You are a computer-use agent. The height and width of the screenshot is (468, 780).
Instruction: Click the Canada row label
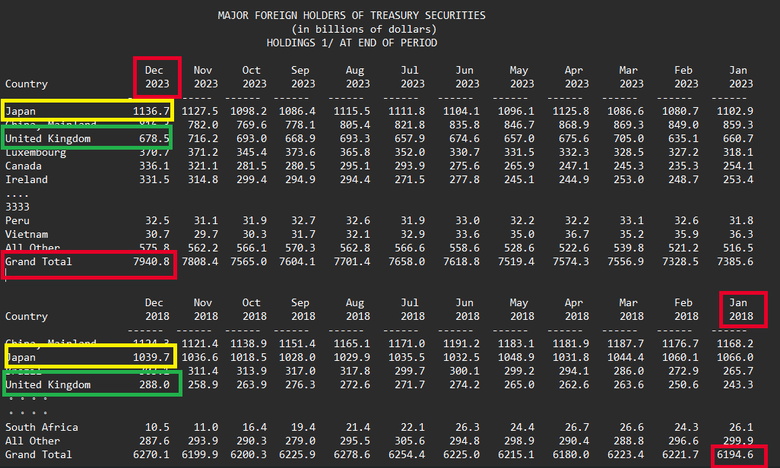pyautogui.click(x=23, y=166)
